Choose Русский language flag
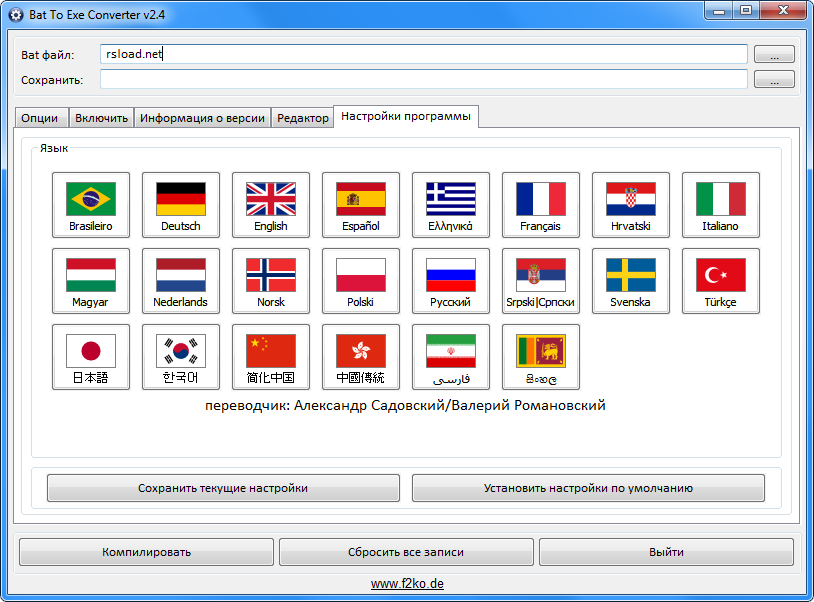 [451, 281]
